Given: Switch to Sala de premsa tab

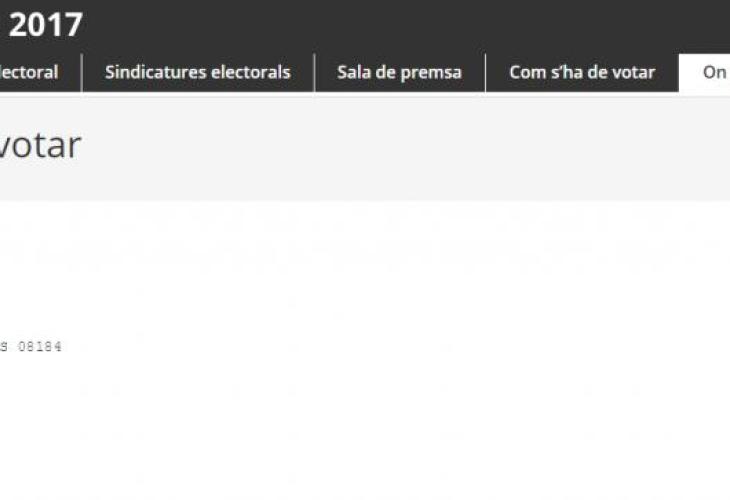Looking at the screenshot, I should point(399,72).
